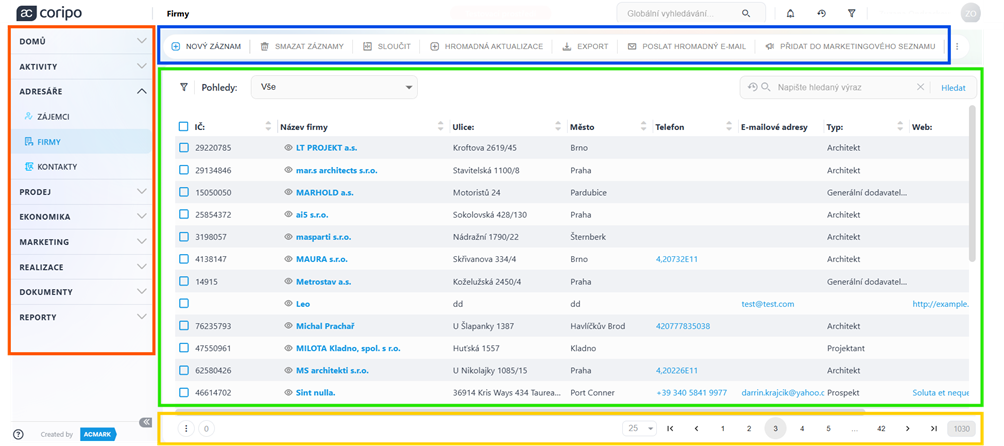The width and height of the screenshot is (1004, 446).
Task: Click the Coripo logo
Action: (49, 13)
